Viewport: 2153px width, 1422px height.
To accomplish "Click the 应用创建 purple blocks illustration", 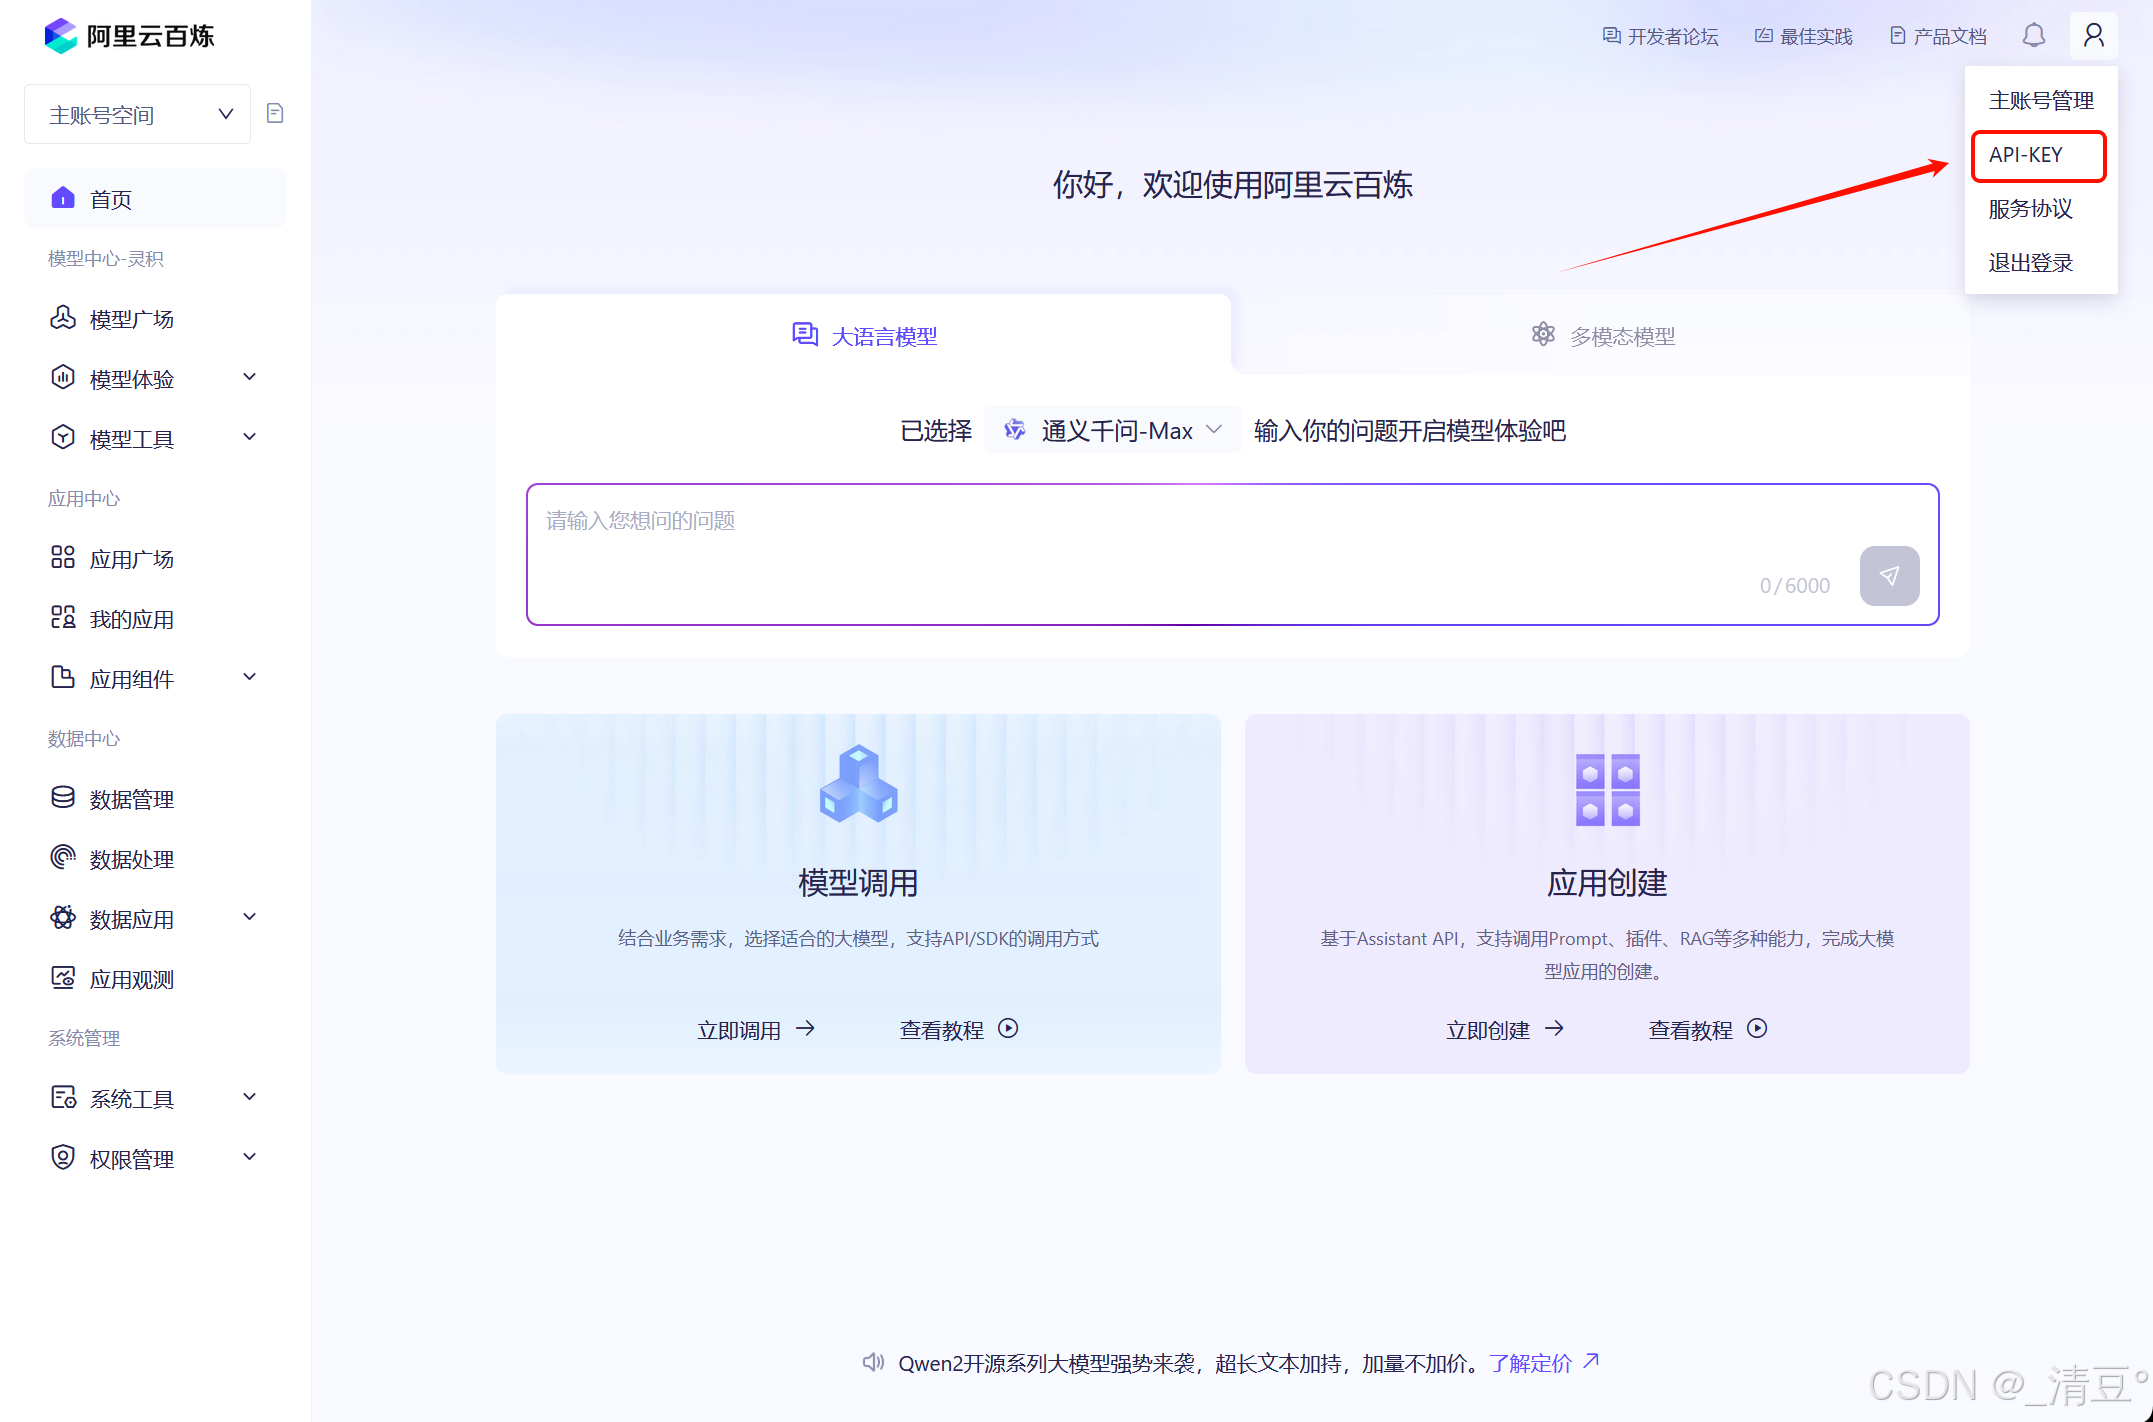I will point(1607,789).
